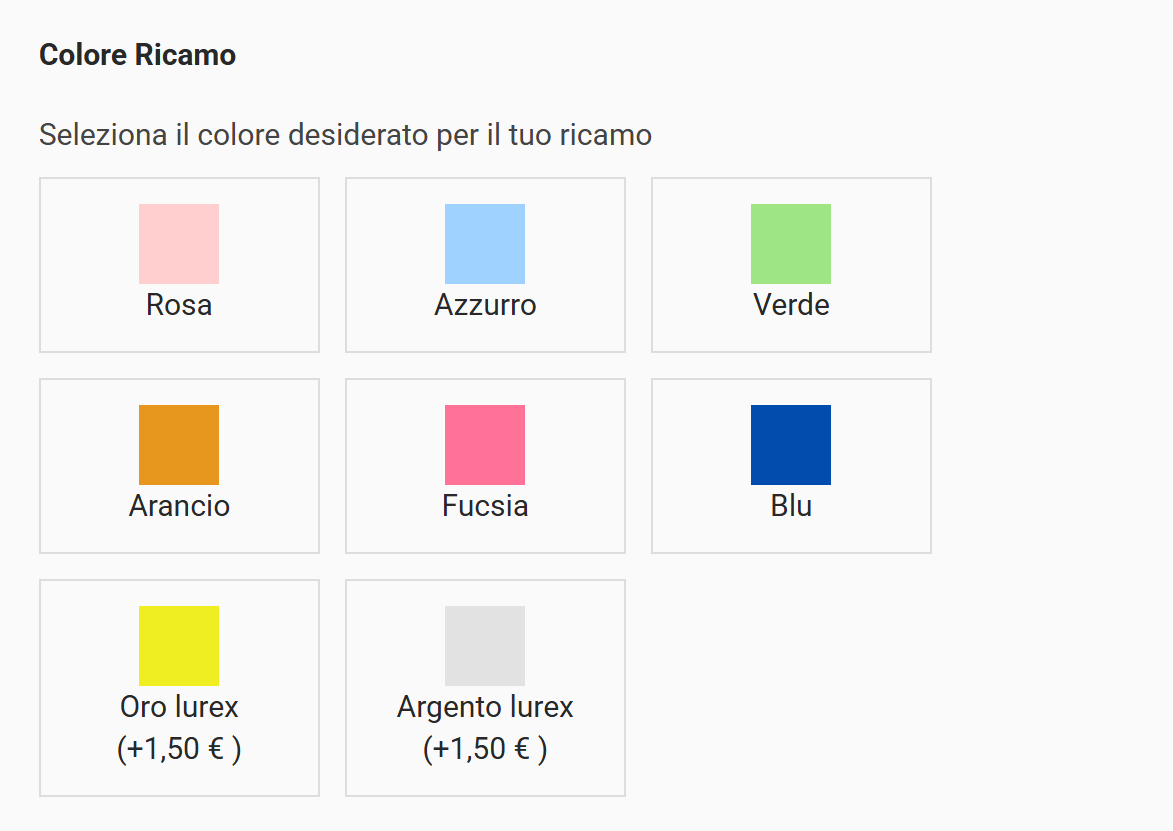The width and height of the screenshot is (1173, 831).
Task: Click the "Argento lurex" label text
Action: point(485,707)
